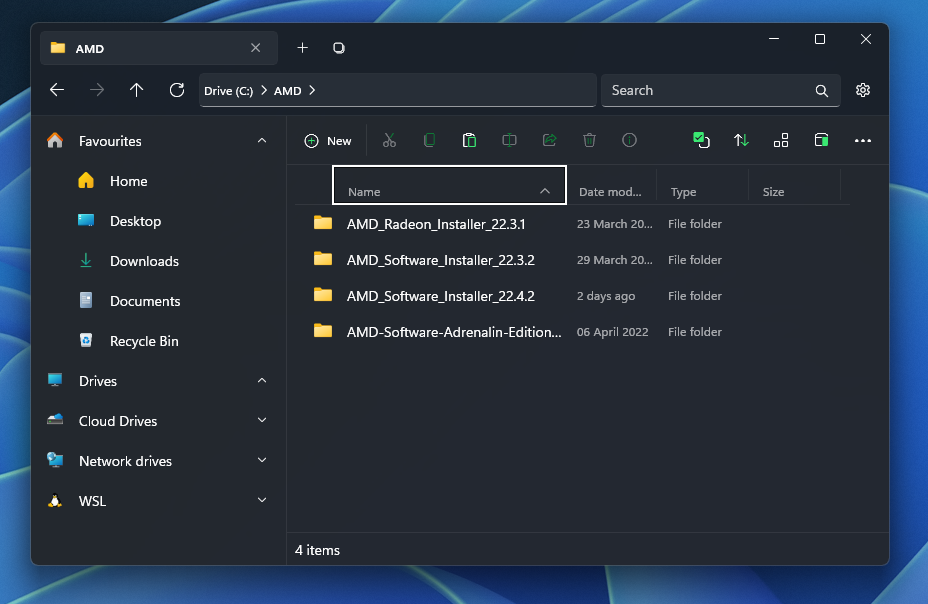Select the AMD tab
Image resolution: width=928 pixels, height=604 pixels.
(x=159, y=48)
